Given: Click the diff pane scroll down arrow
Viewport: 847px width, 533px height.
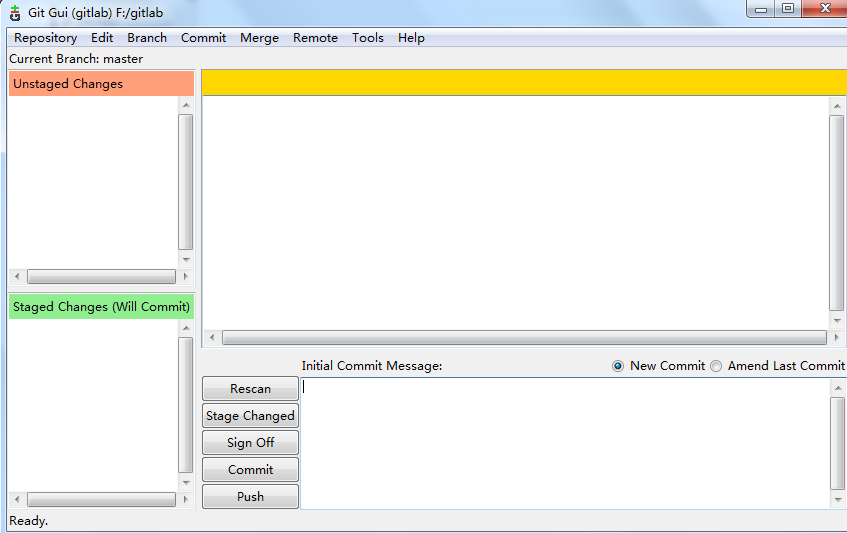Looking at the screenshot, I should (x=837, y=321).
